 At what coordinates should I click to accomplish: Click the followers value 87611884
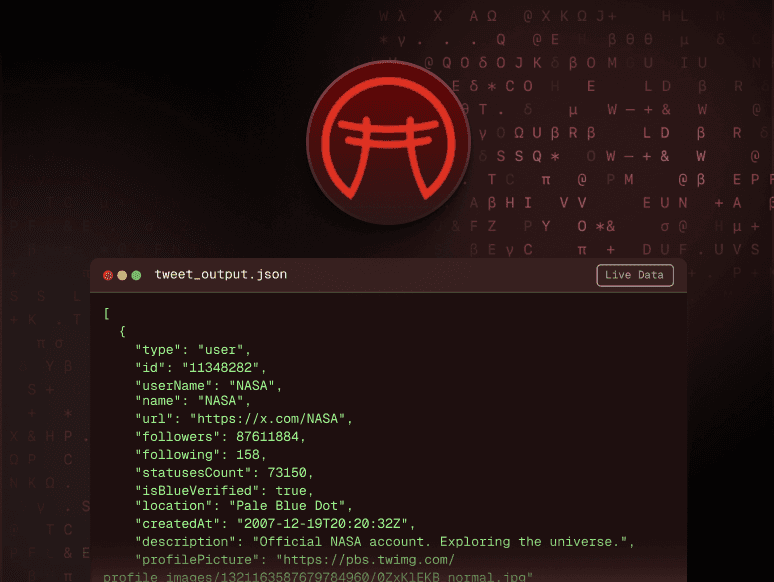click(267, 437)
